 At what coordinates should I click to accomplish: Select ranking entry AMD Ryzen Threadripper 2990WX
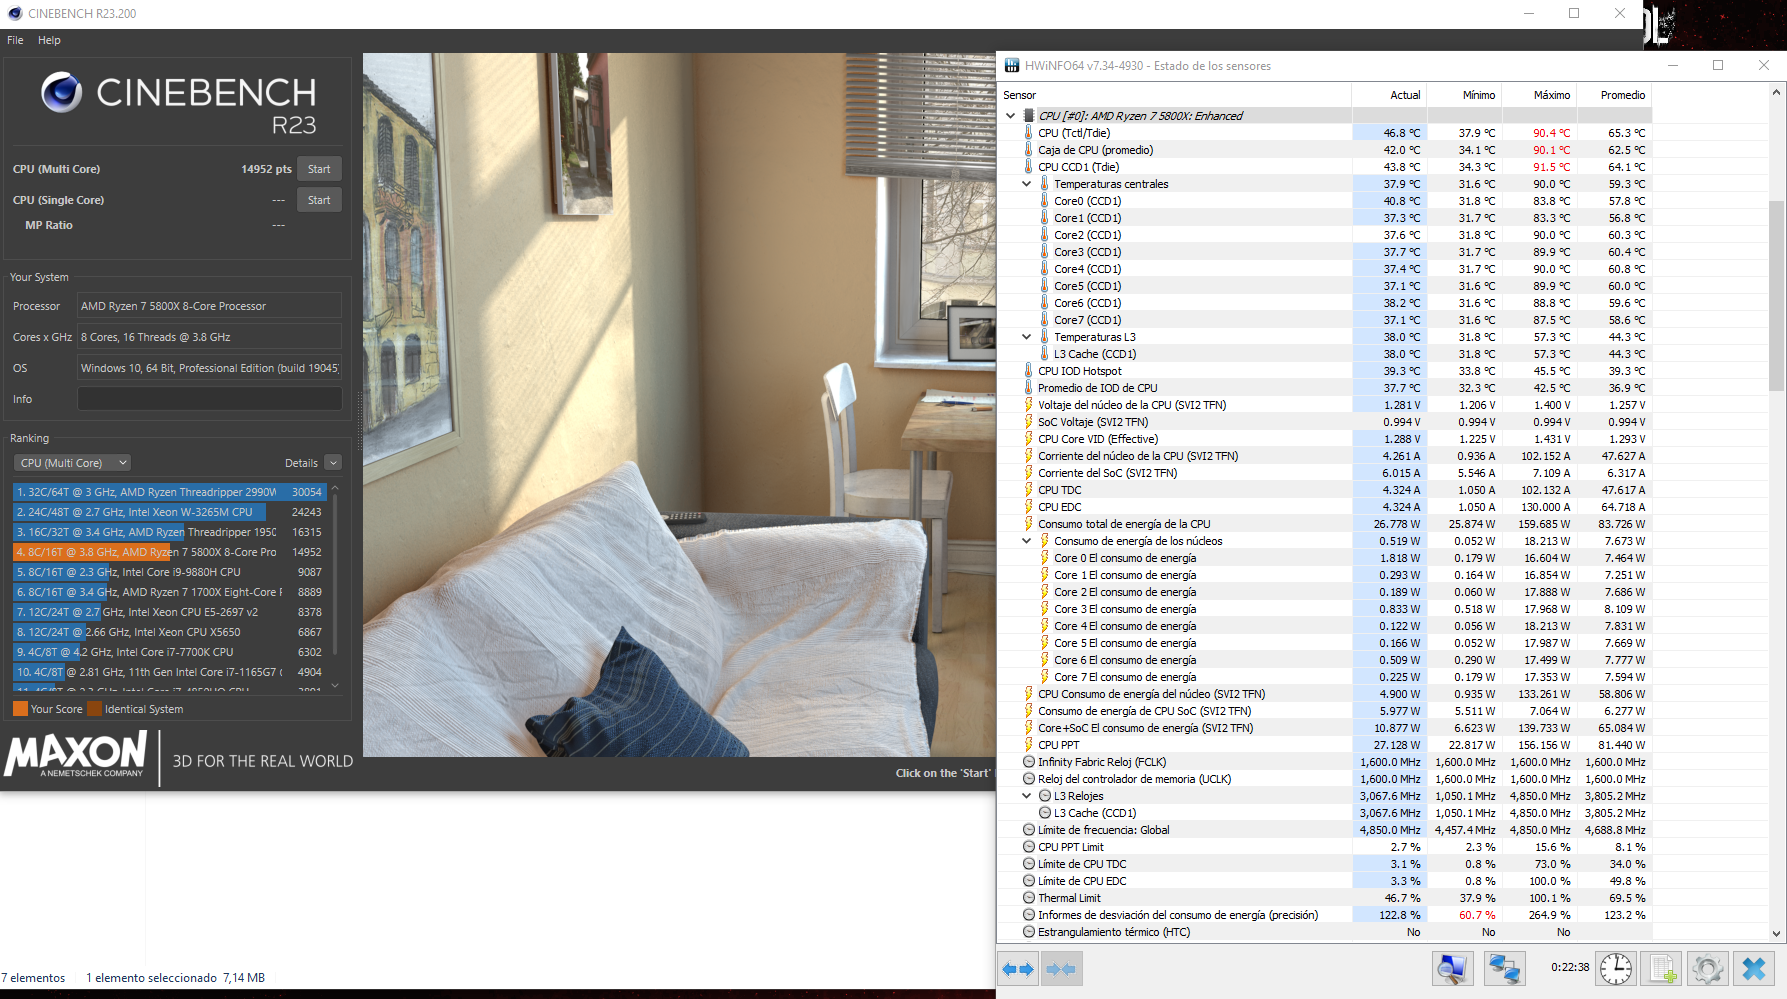click(170, 492)
